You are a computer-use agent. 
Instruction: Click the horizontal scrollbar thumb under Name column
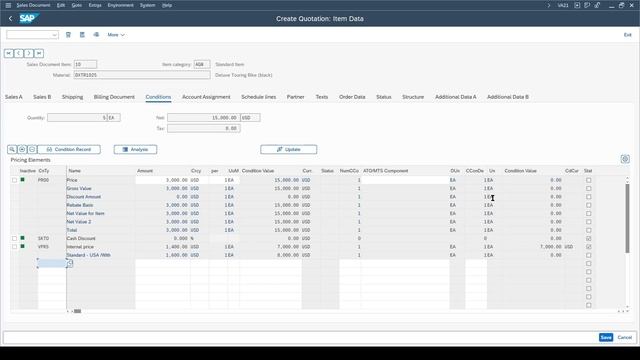[x=77, y=311]
